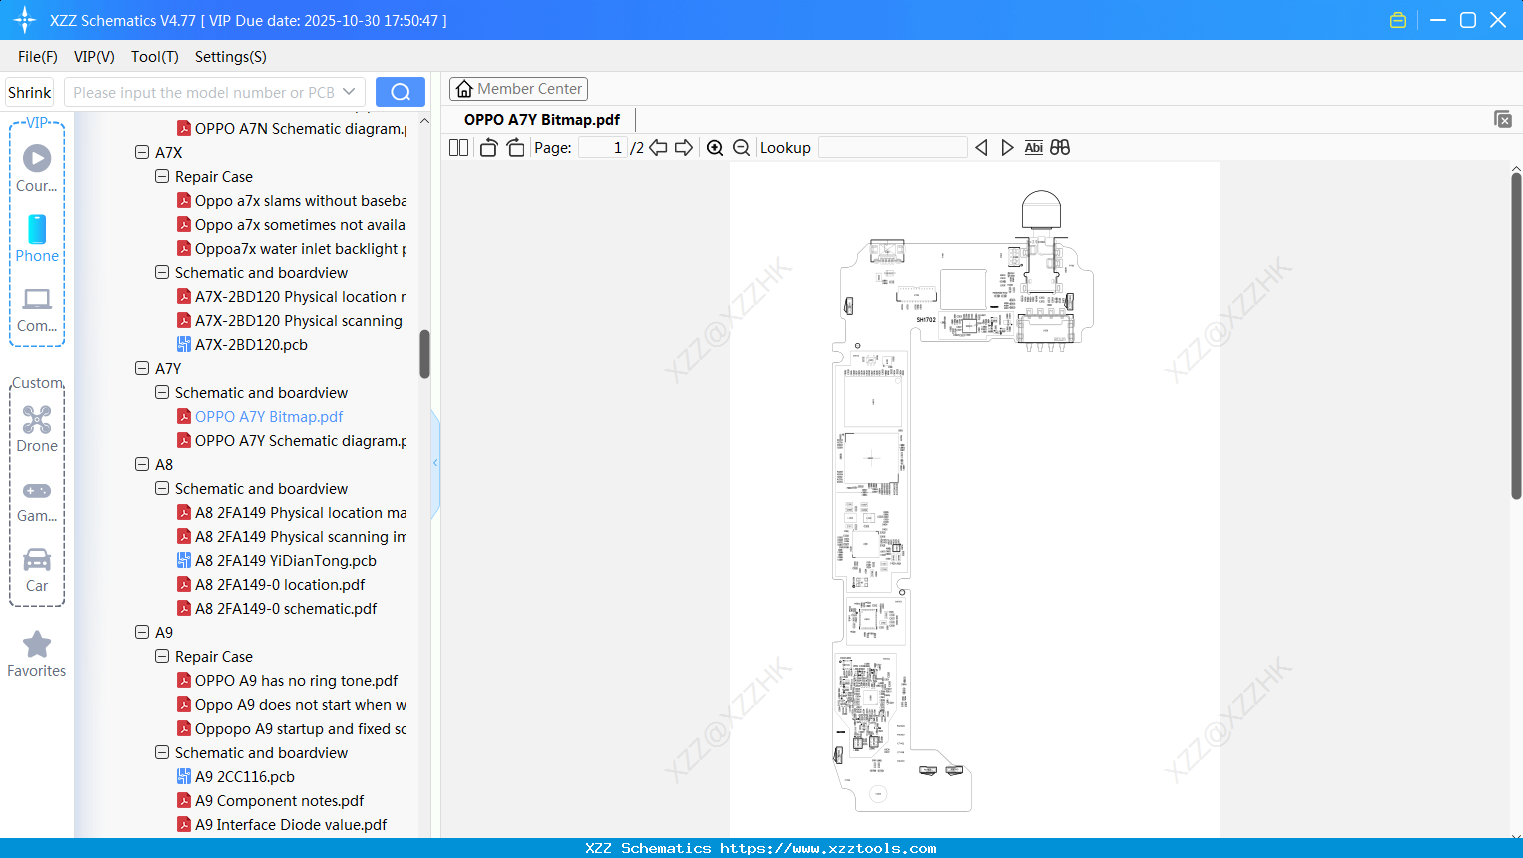
Task: Open the Tool(T) menu
Action: 155,57
